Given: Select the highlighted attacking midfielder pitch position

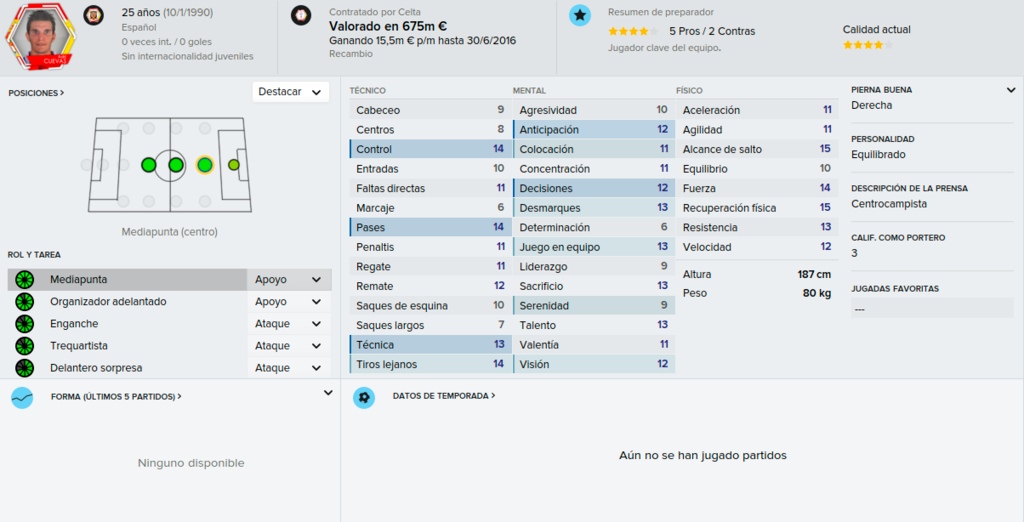Looking at the screenshot, I should click(x=204, y=165).
